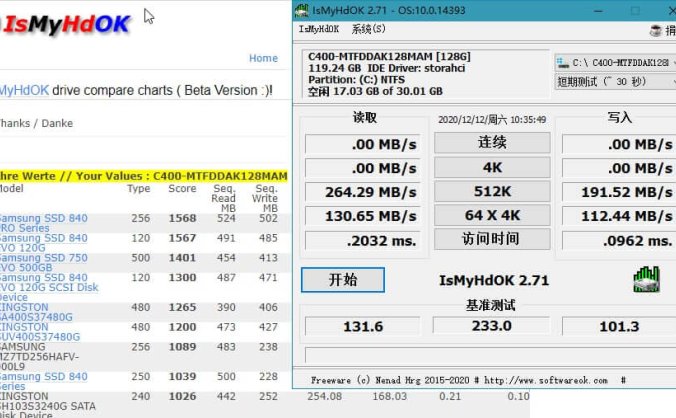Open the C:\ C400-MTFDDAK128 drive dropdown
This screenshot has width=676, height=418.
pyautogui.click(x=615, y=63)
